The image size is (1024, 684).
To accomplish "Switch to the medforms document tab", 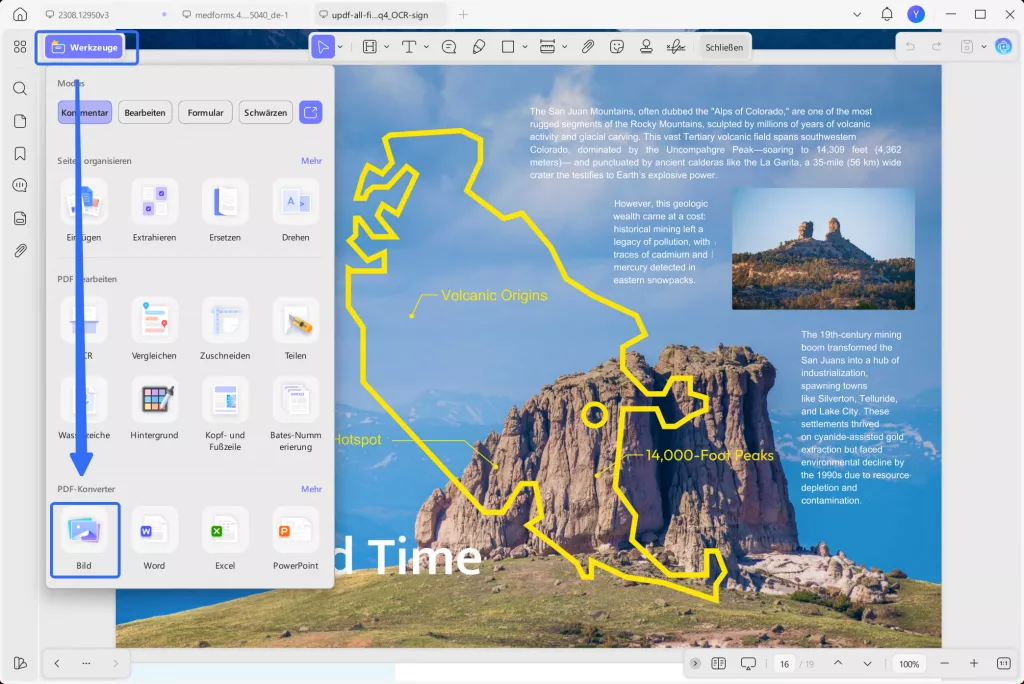I will 236,14.
